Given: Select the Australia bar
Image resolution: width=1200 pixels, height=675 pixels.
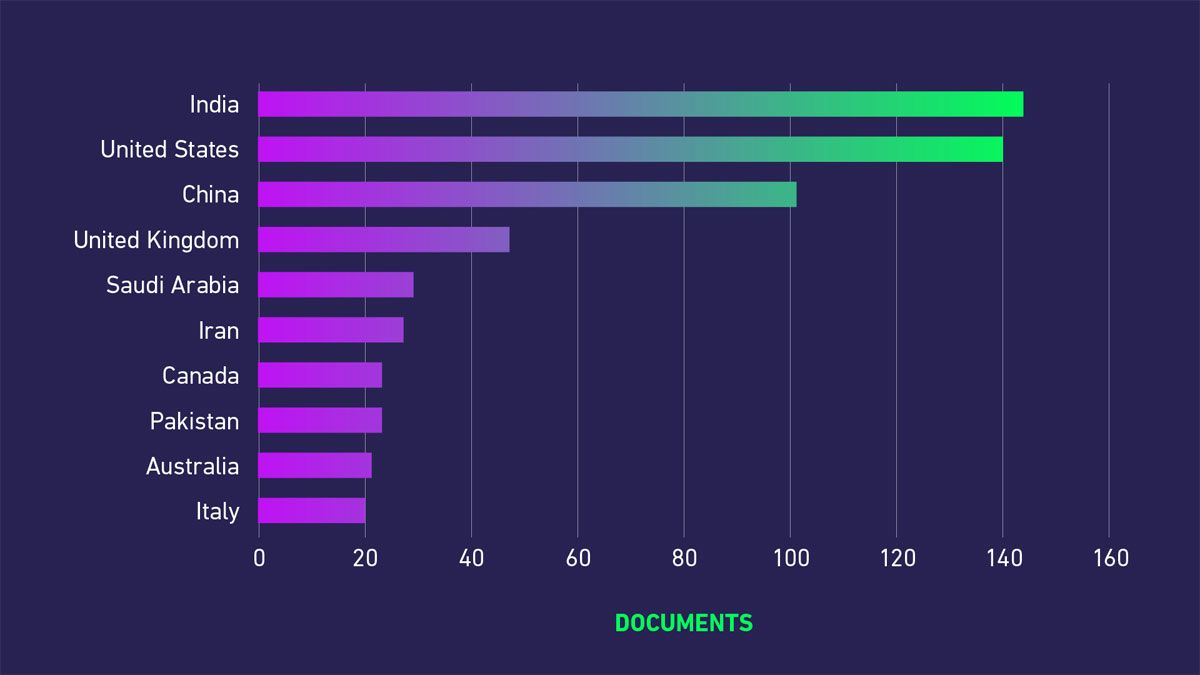Looking at the screenshot, I should click(315, 466).
